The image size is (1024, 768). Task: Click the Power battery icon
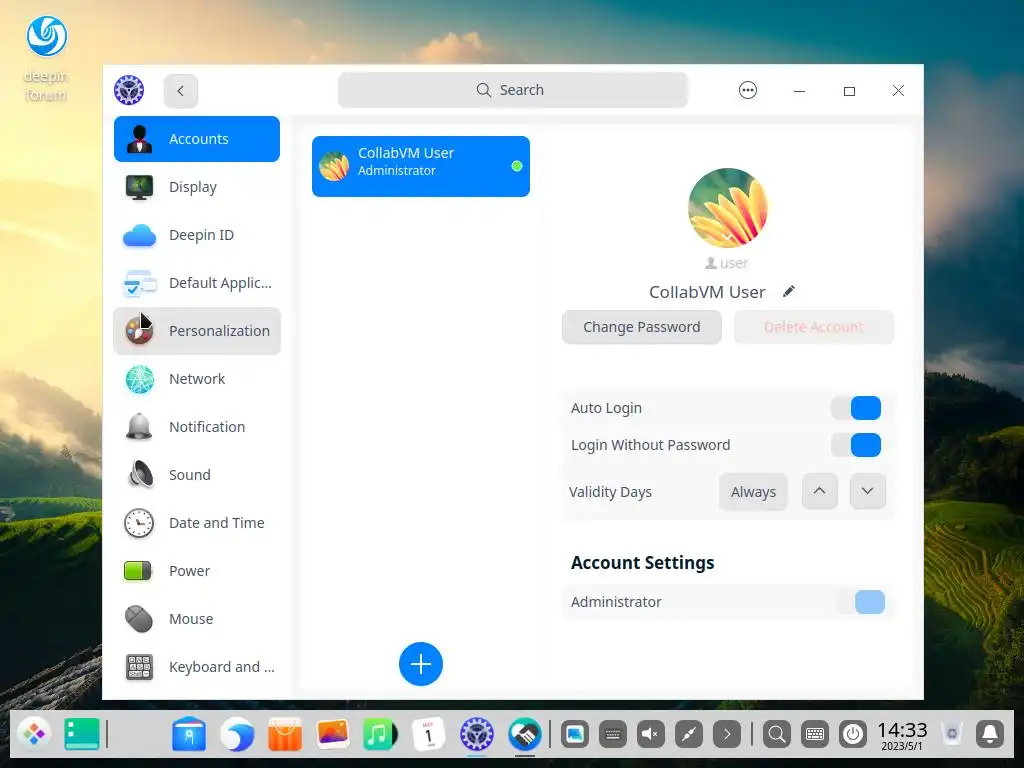[x=138, y=571]
